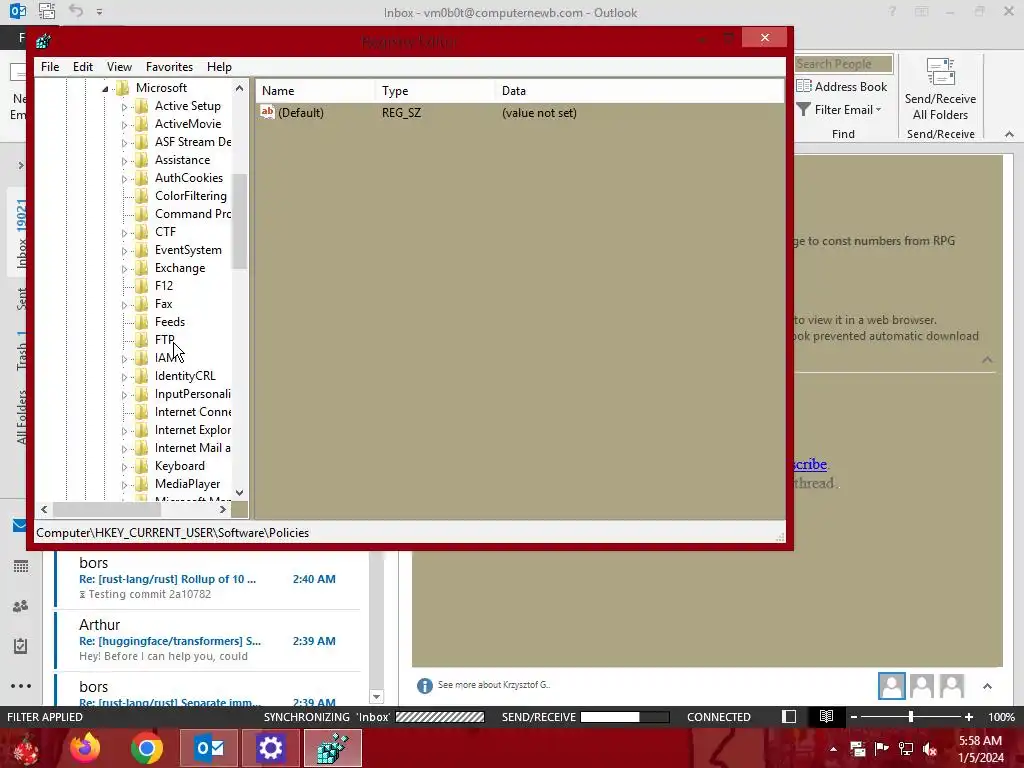Screen dimensions: 1024x768
Task: Click the Type column header
Action: pos(435,91)
